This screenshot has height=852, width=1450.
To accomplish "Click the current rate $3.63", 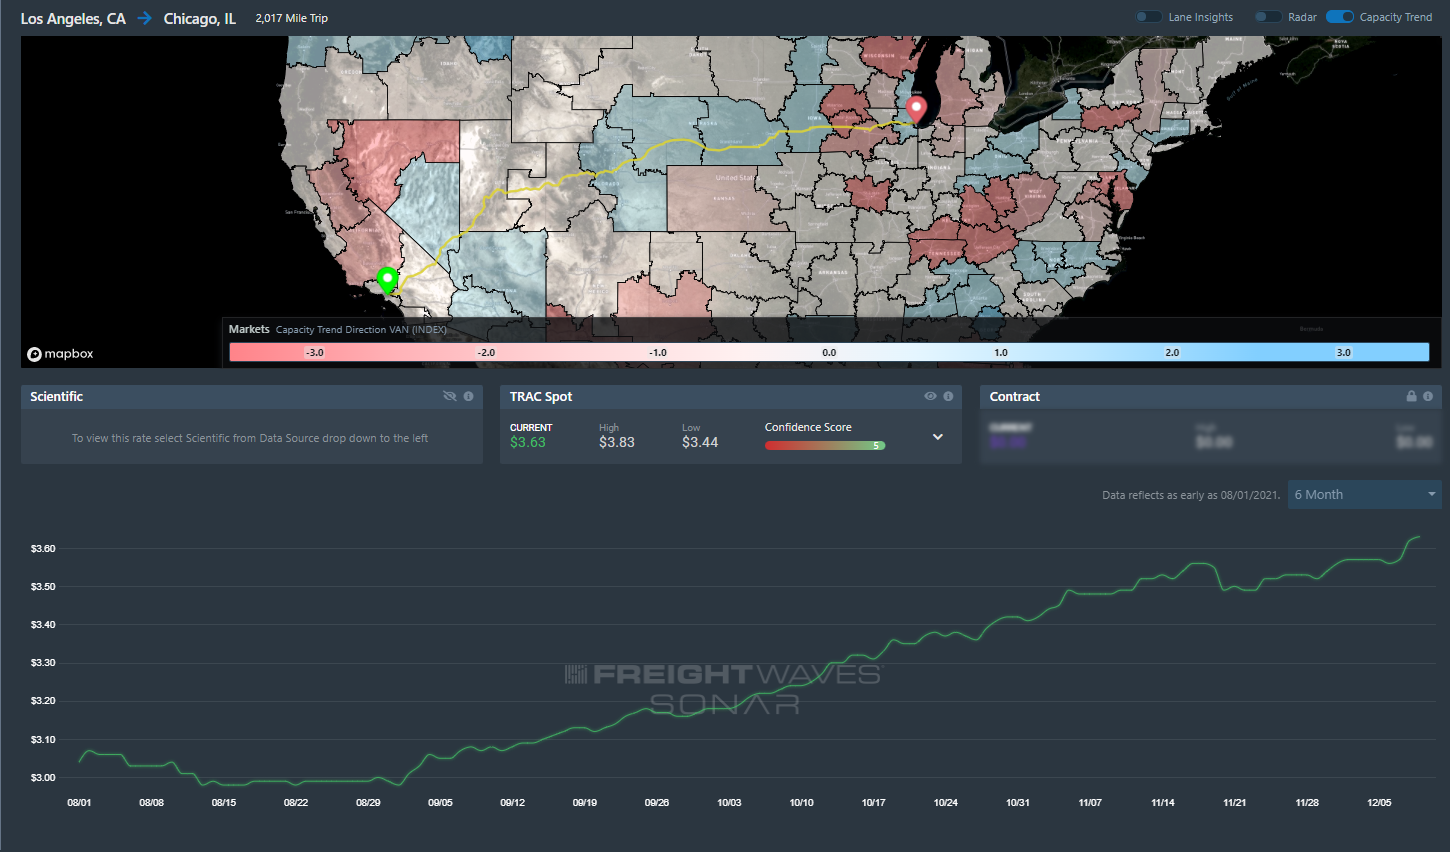I will pos(528,442).
